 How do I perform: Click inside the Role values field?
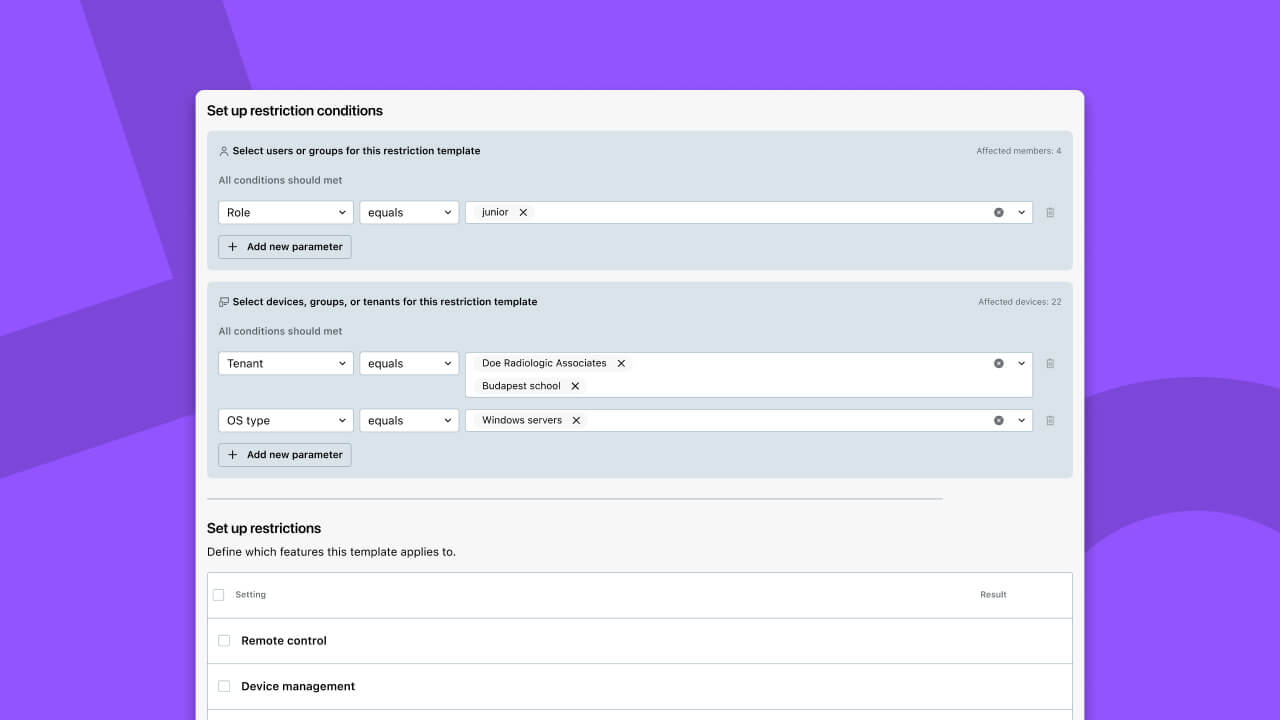[x=749, y=212]
